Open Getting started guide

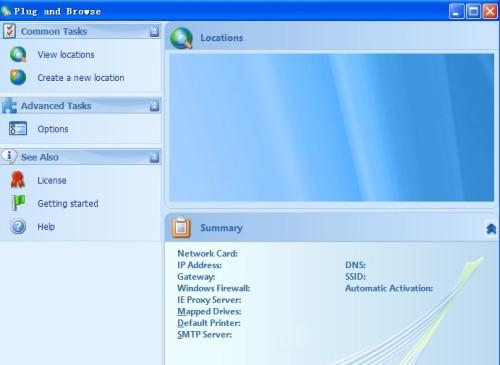point(68,203)
